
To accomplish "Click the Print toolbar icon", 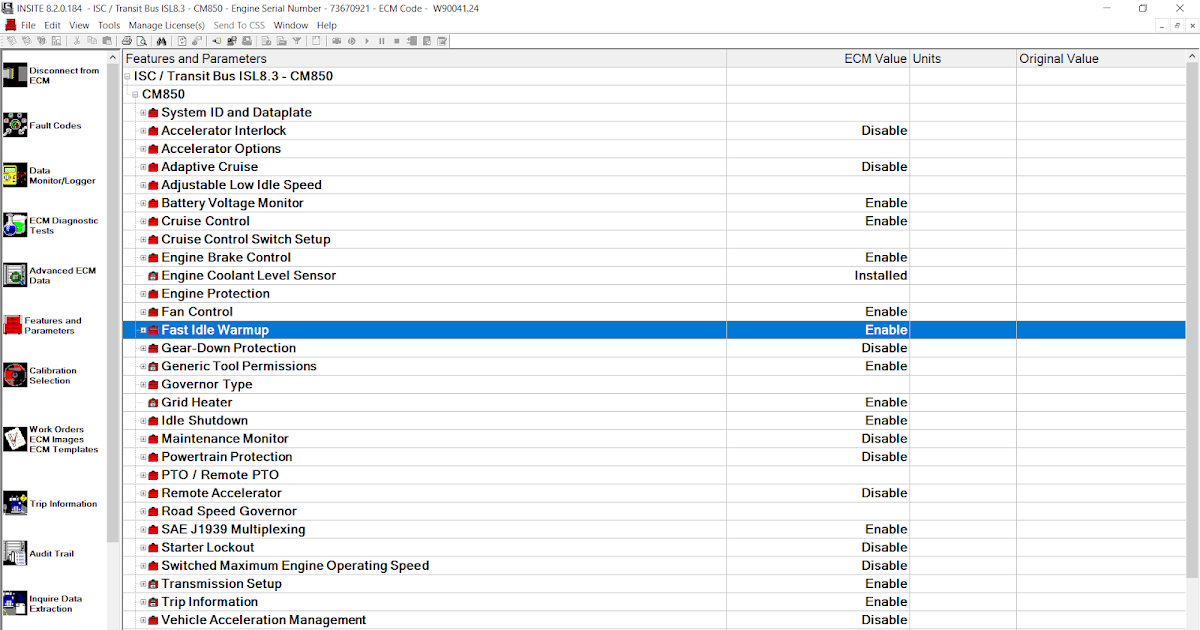I will click(127, 41).
